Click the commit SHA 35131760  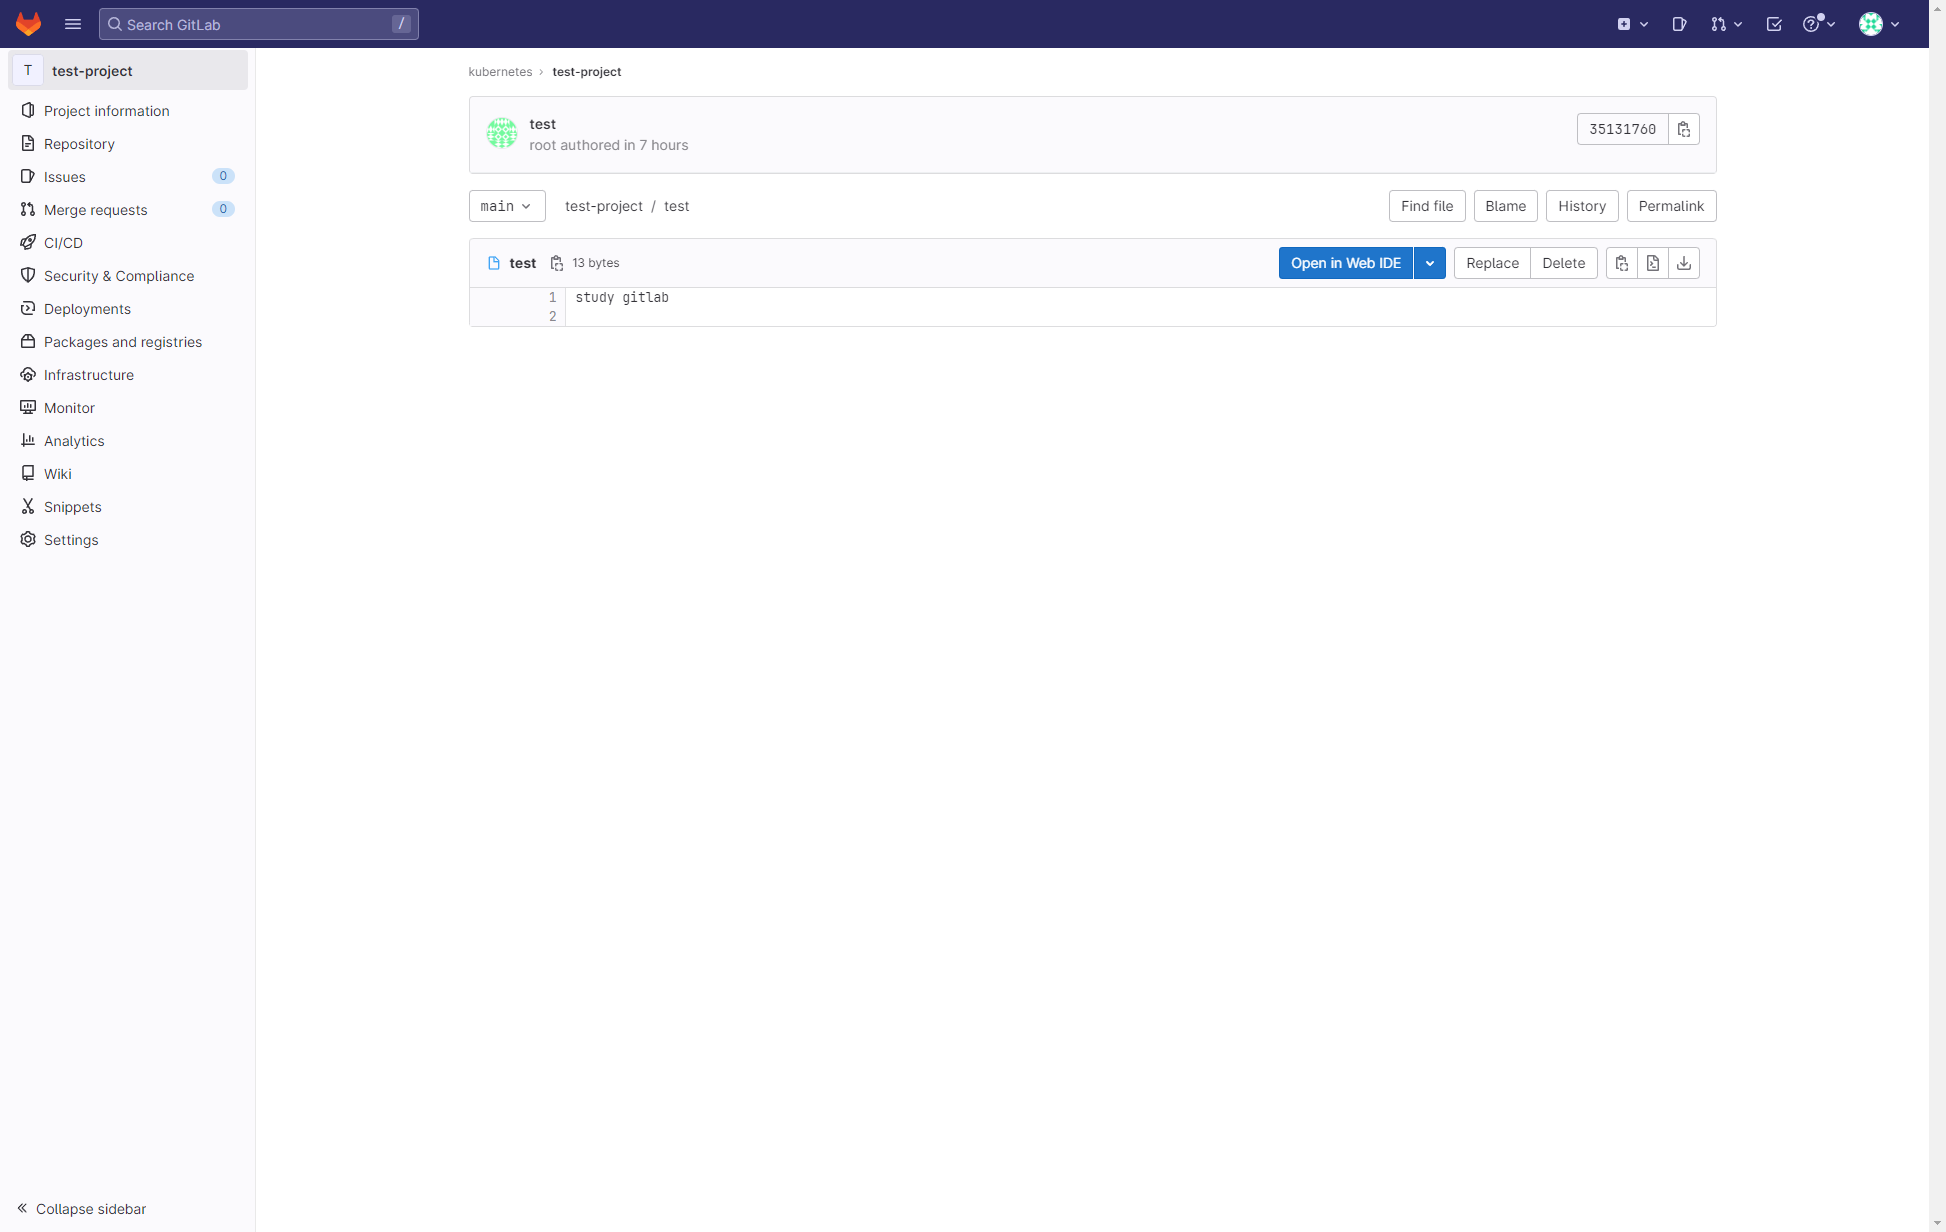[1622, 129]
